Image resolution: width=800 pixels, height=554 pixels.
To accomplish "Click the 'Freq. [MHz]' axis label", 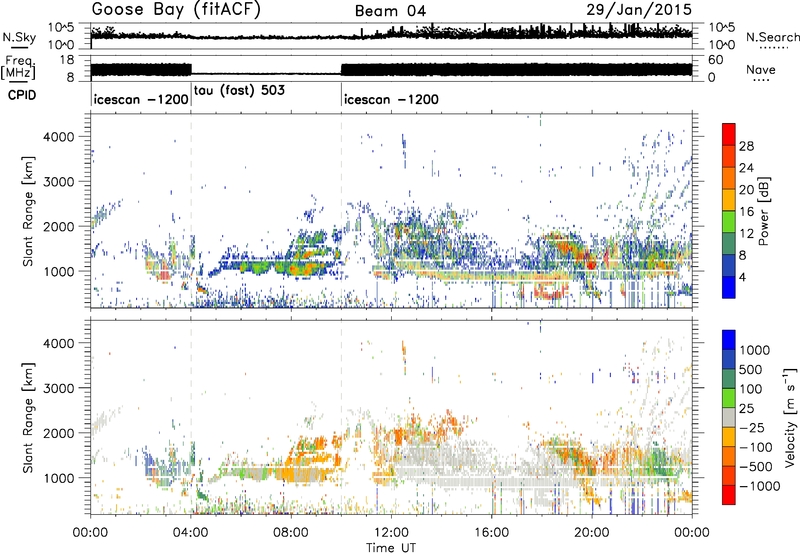I will [19, 67].
